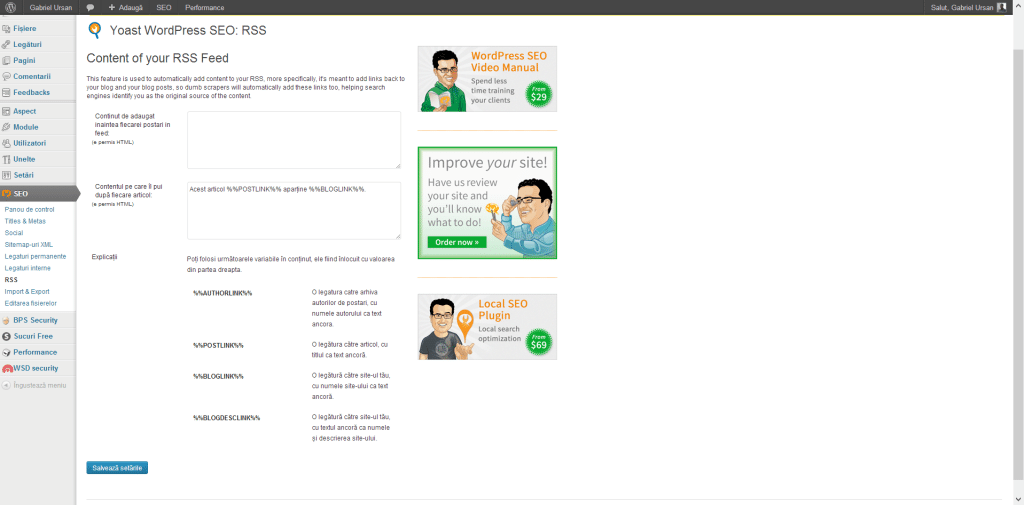Open the Setări menu label
Image resolution: width=1024 pixels, height=505 pixels.
(24, 175)
